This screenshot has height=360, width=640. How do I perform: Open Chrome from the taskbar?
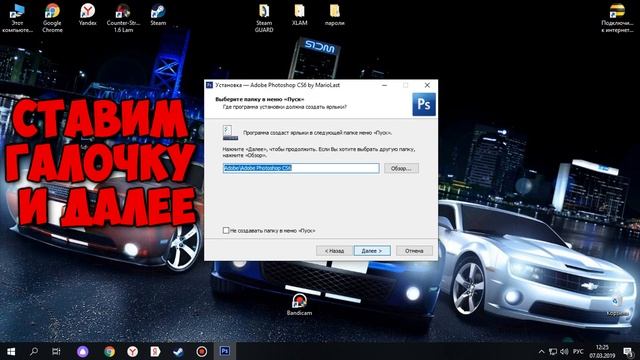[109, 351]
